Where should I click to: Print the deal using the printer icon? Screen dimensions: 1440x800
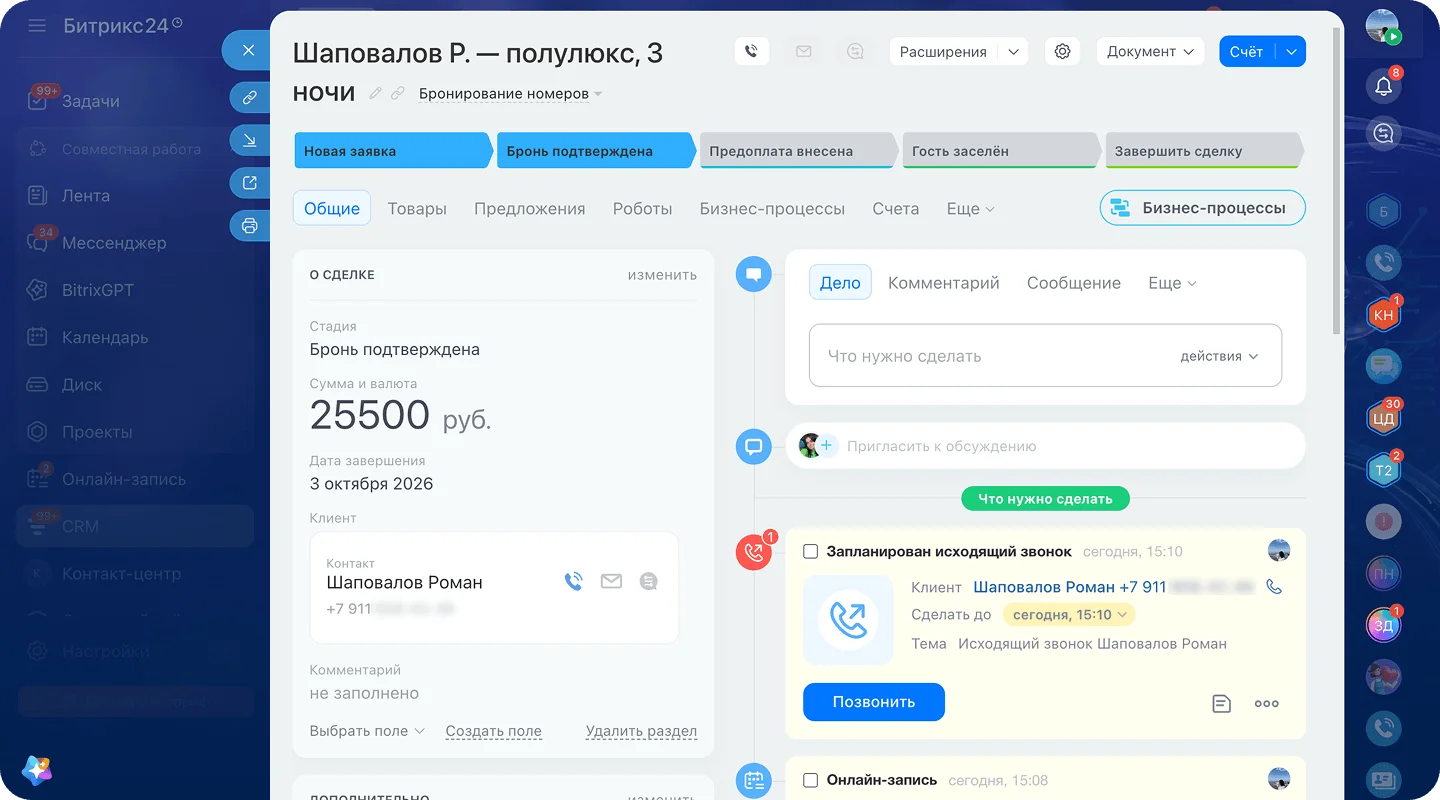250,226
